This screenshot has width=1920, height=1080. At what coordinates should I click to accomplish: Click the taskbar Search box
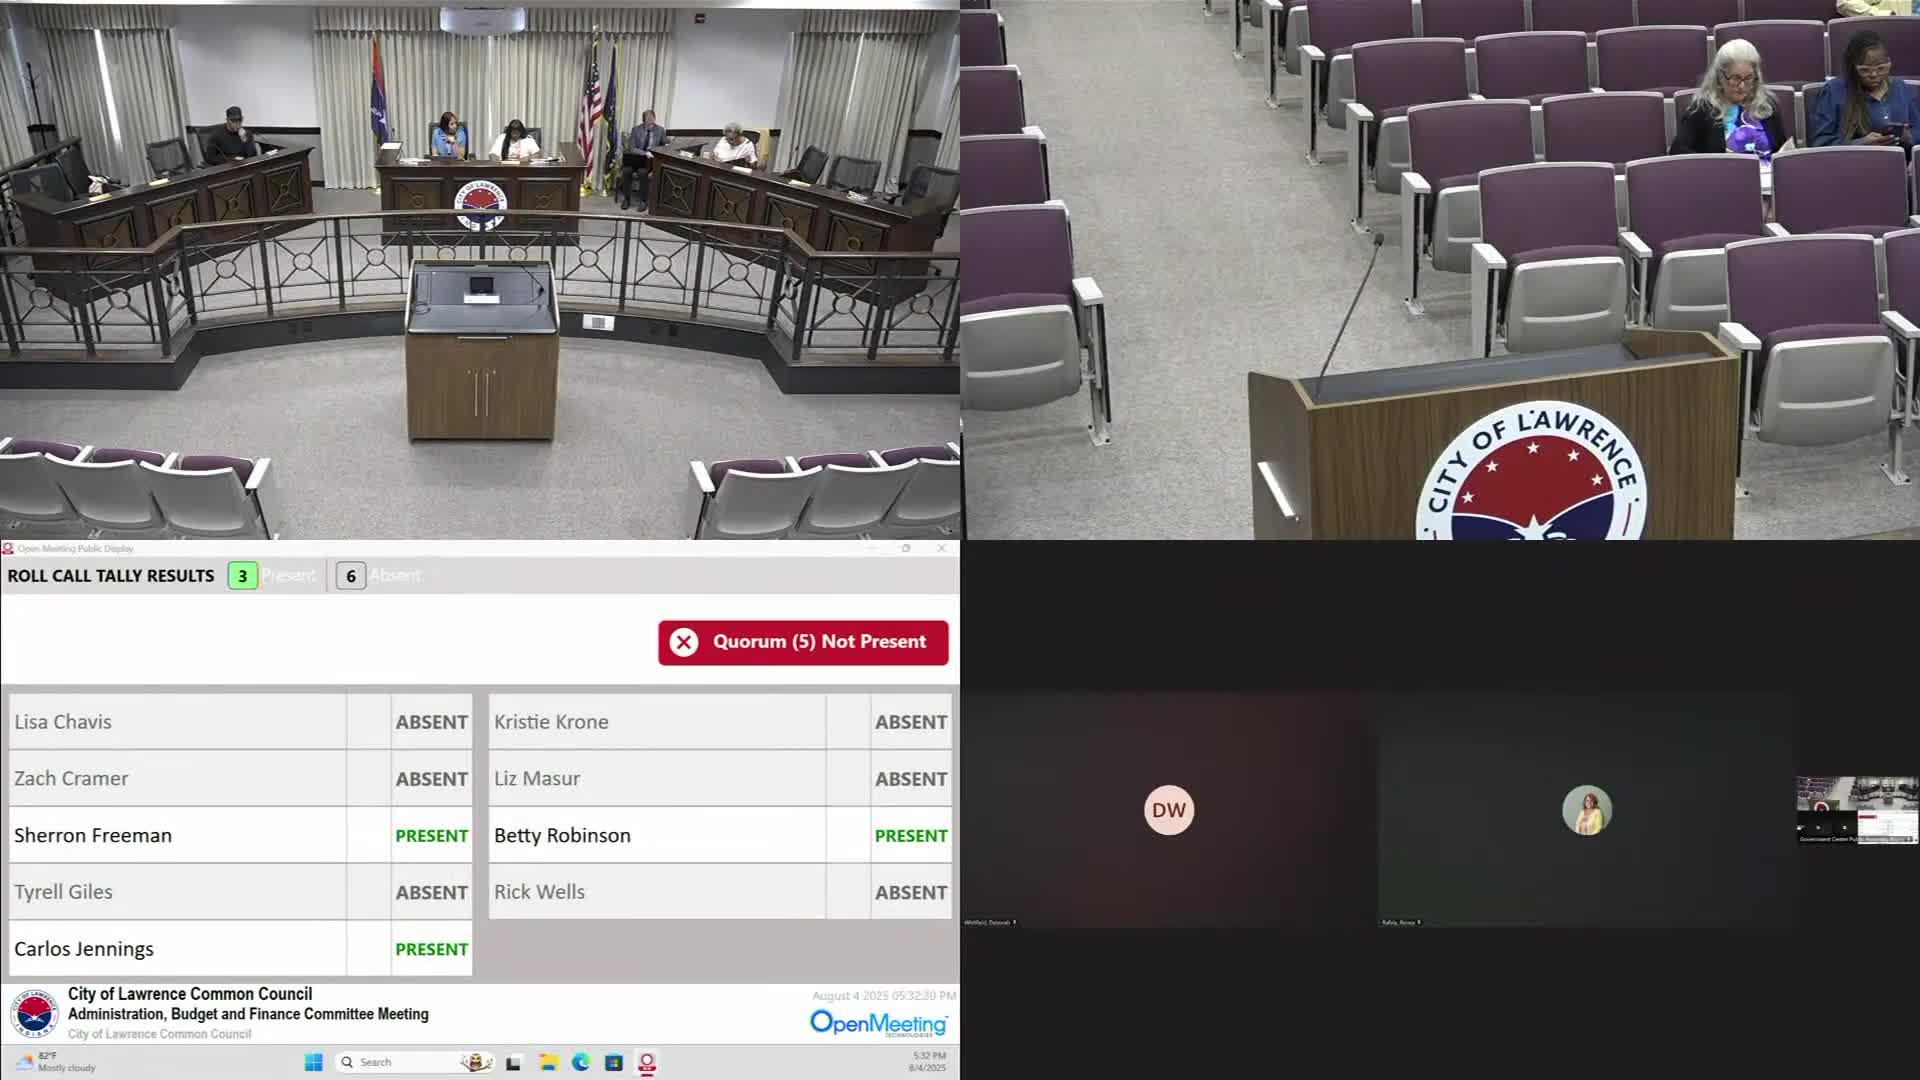pos(400,1062)
